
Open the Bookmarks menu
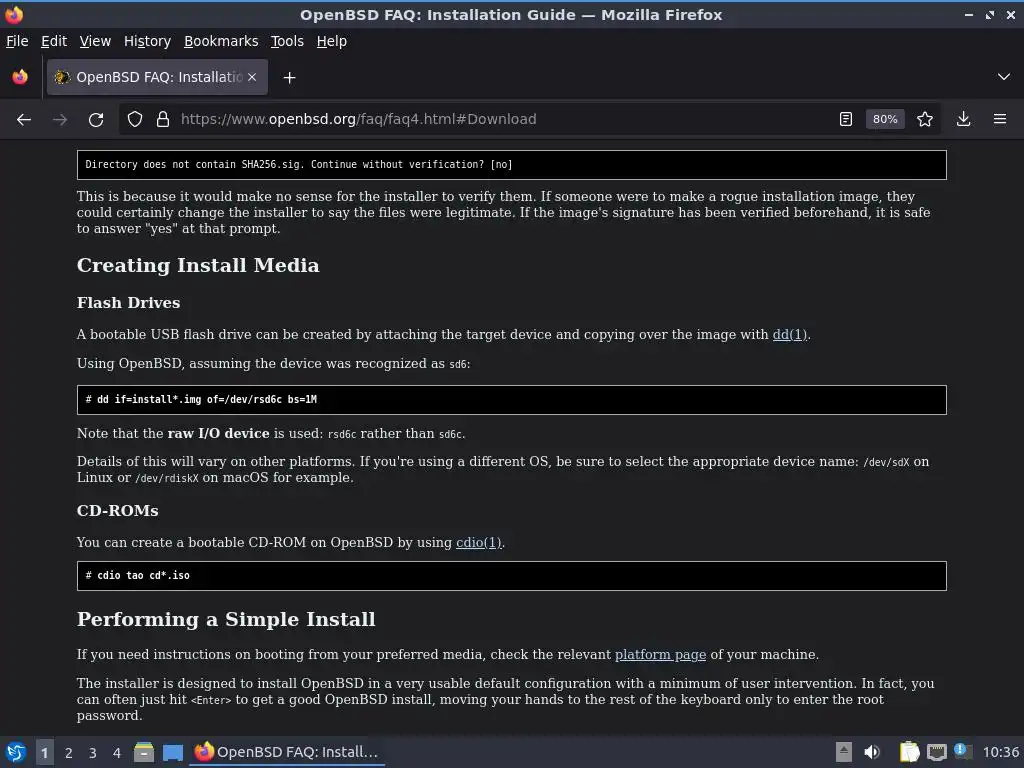tap(221, 41)
